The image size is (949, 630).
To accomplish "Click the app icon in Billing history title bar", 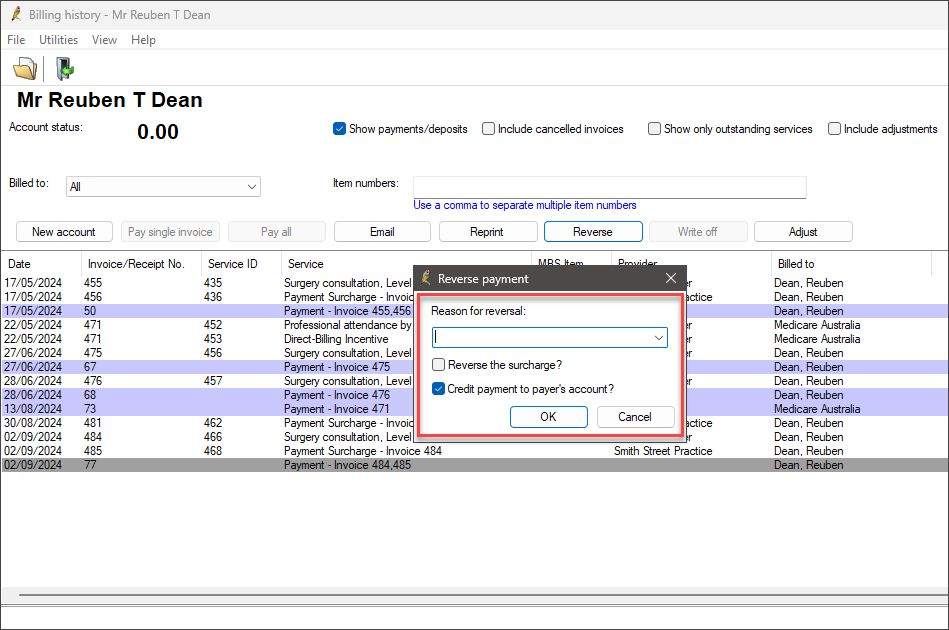I will (16, 15).
